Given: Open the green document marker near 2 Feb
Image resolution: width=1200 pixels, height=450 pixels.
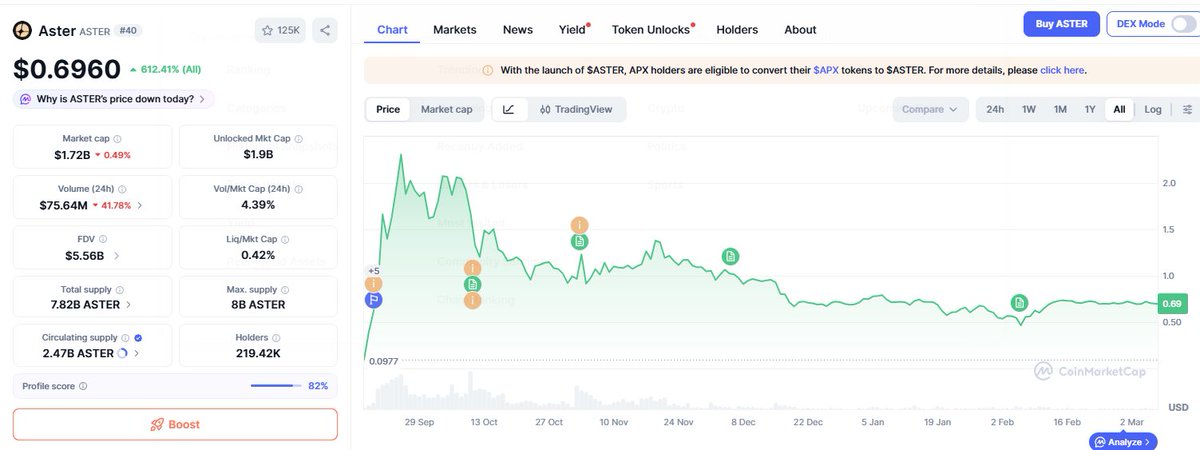Looking at the screenshot, I should pos(1019,302).
